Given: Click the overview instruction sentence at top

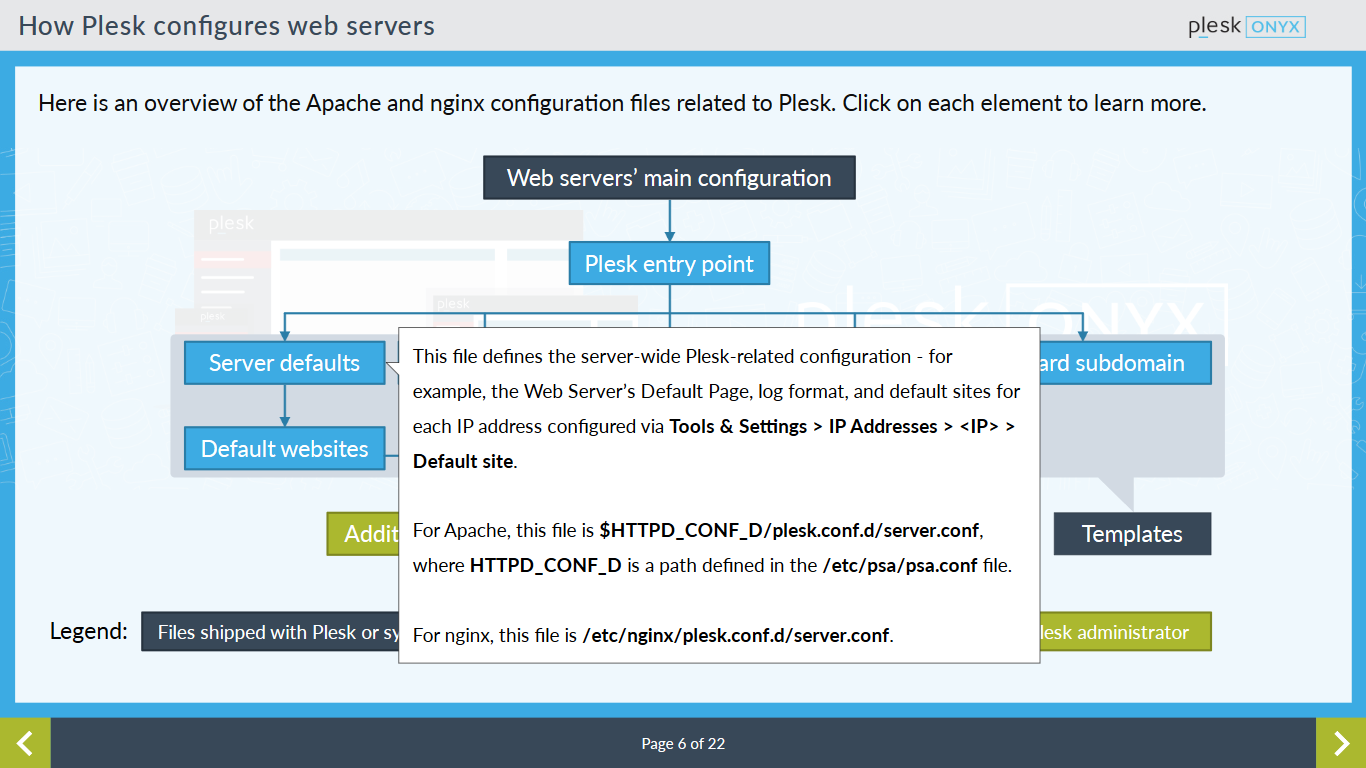Looking at the screenshot, I should (x=622, y=103).
